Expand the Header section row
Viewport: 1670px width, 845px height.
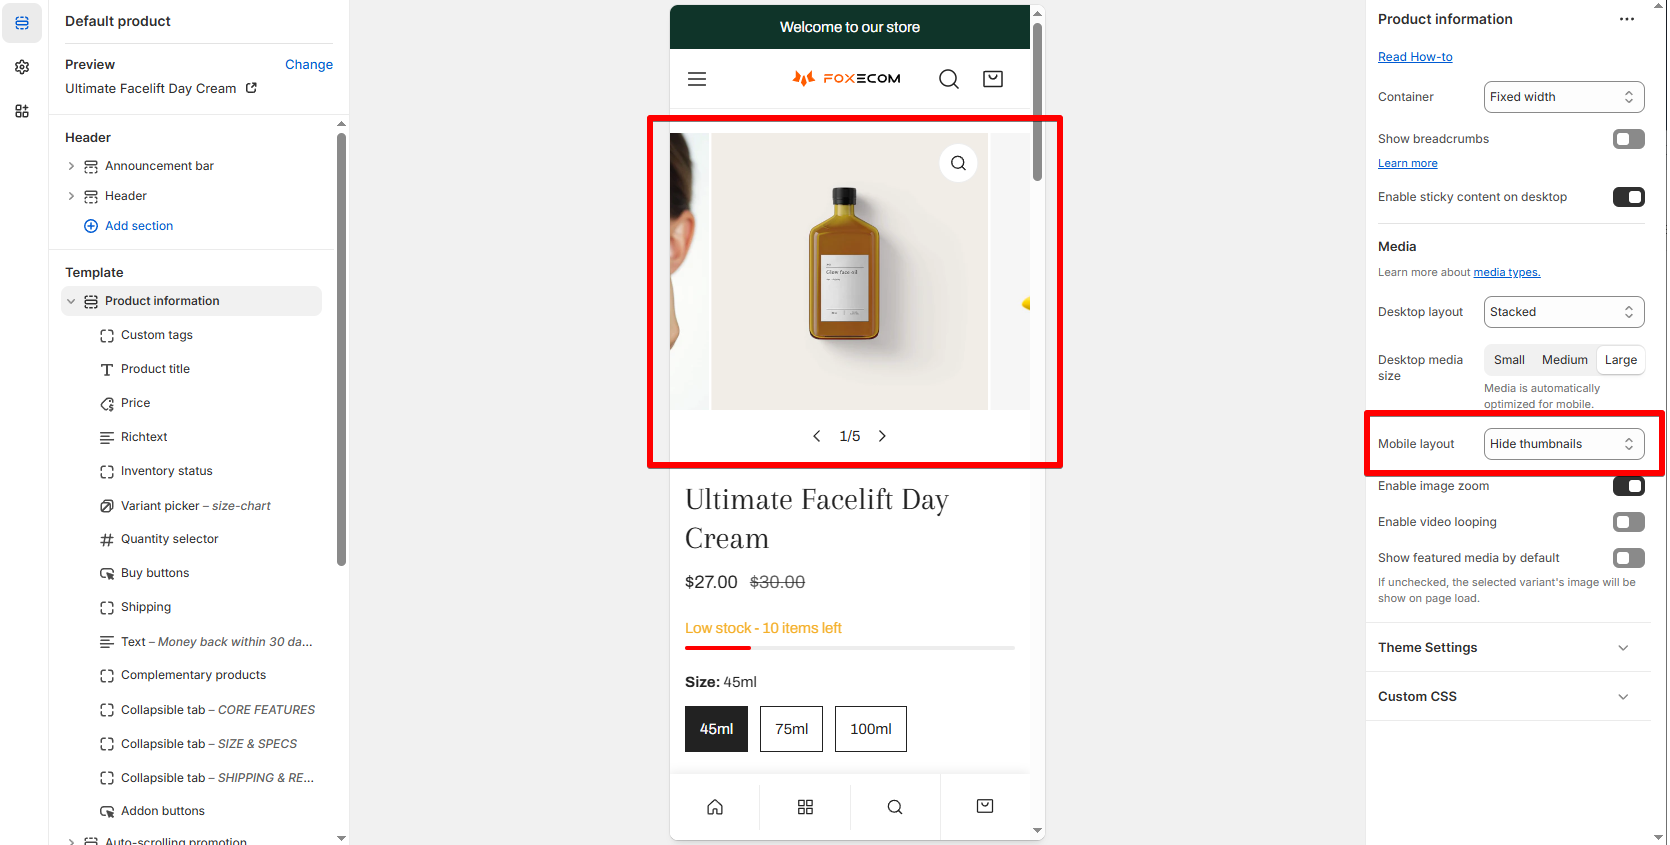click(71, 196)
